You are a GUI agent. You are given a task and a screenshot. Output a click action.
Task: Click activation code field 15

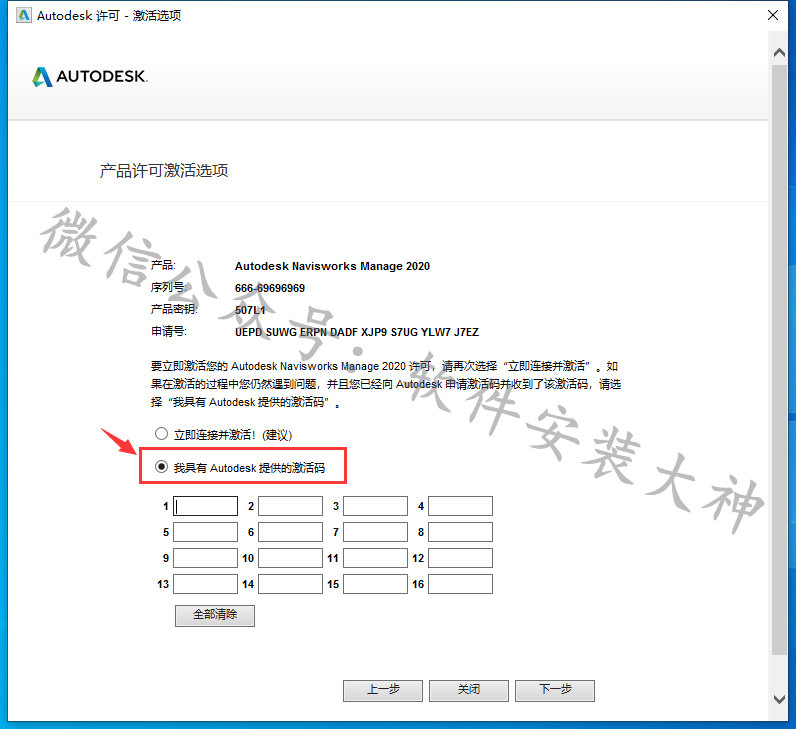[375, 584]
